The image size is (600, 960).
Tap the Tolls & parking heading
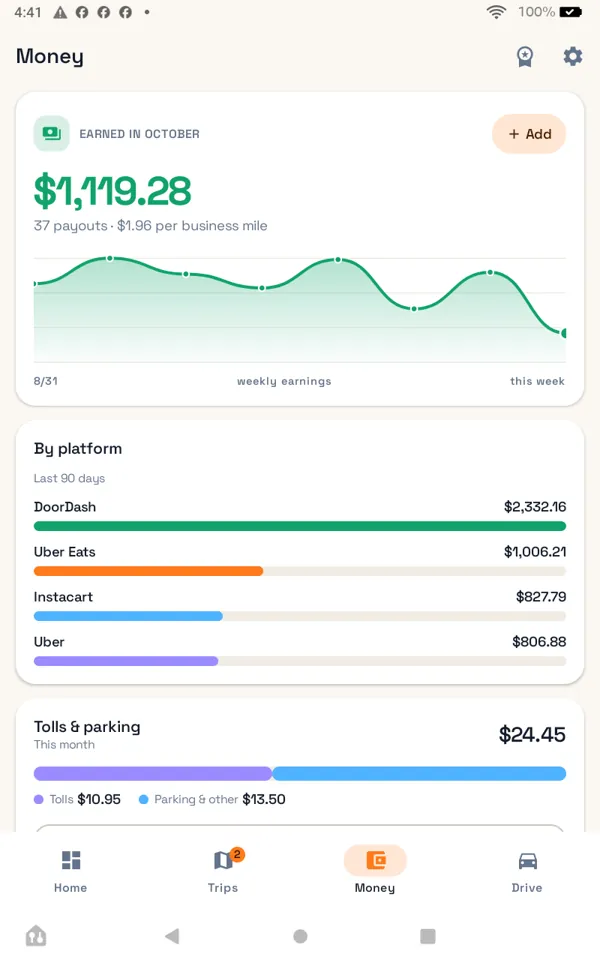click(87, 727)
